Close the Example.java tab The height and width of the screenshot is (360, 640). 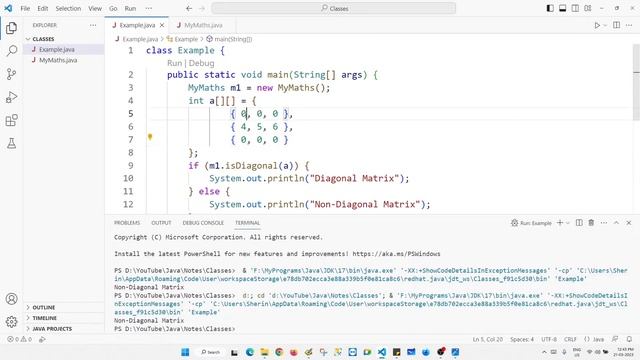click(x=162, y=25)
